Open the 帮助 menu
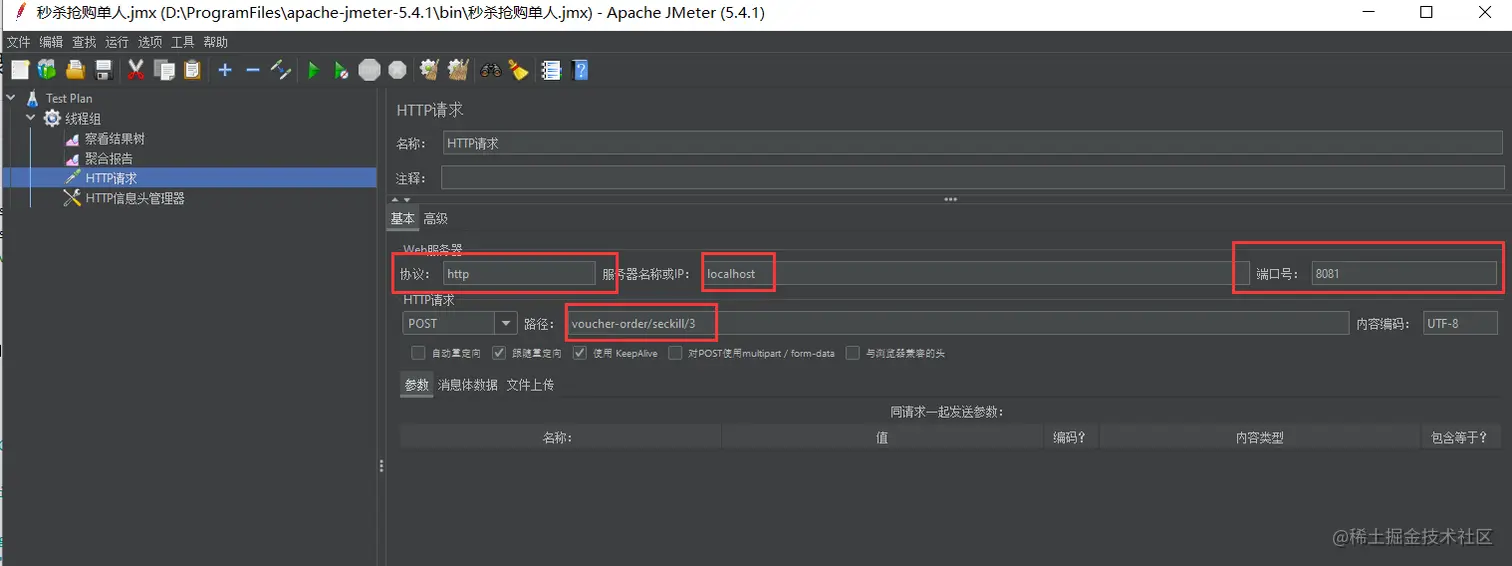This screenshot has width=1512, height=566. (x=216, y=42)
